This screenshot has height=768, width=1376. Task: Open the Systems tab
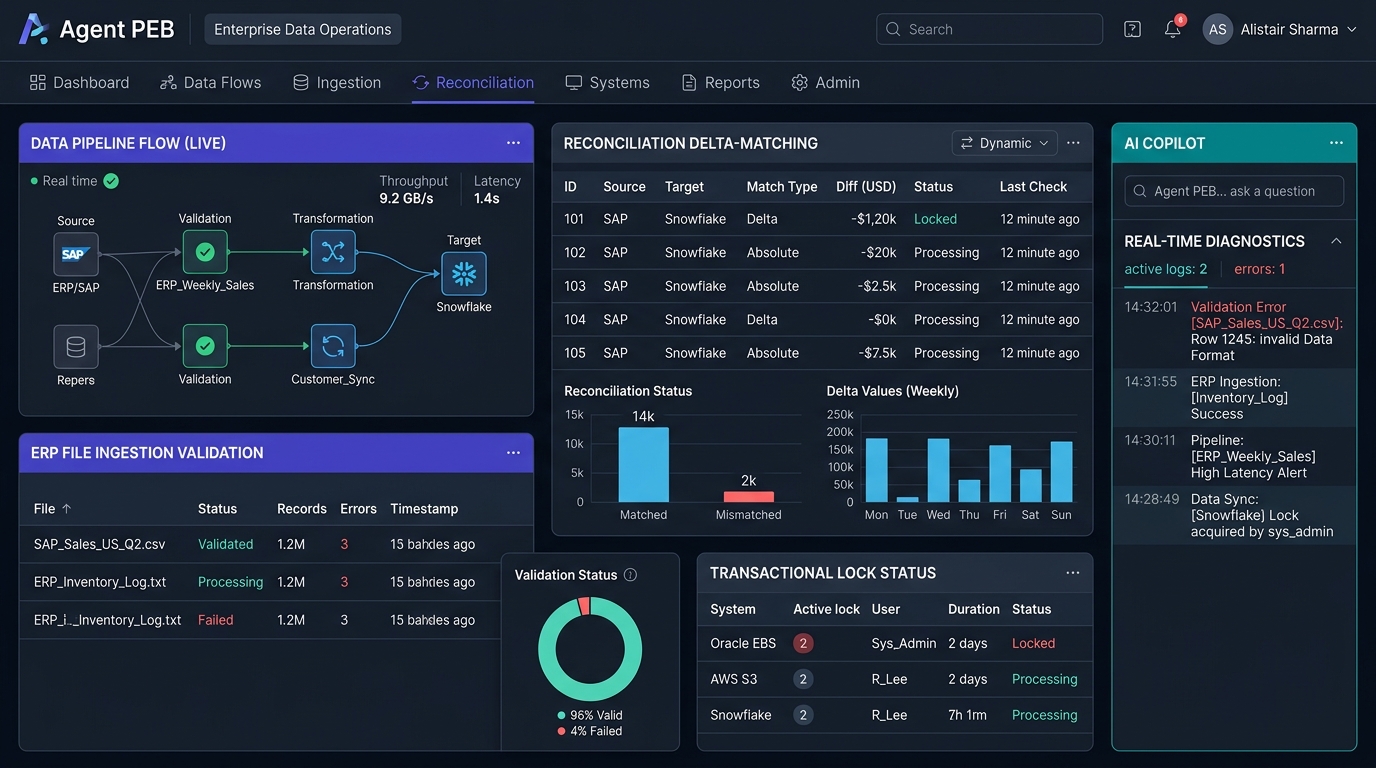point(607,83)
